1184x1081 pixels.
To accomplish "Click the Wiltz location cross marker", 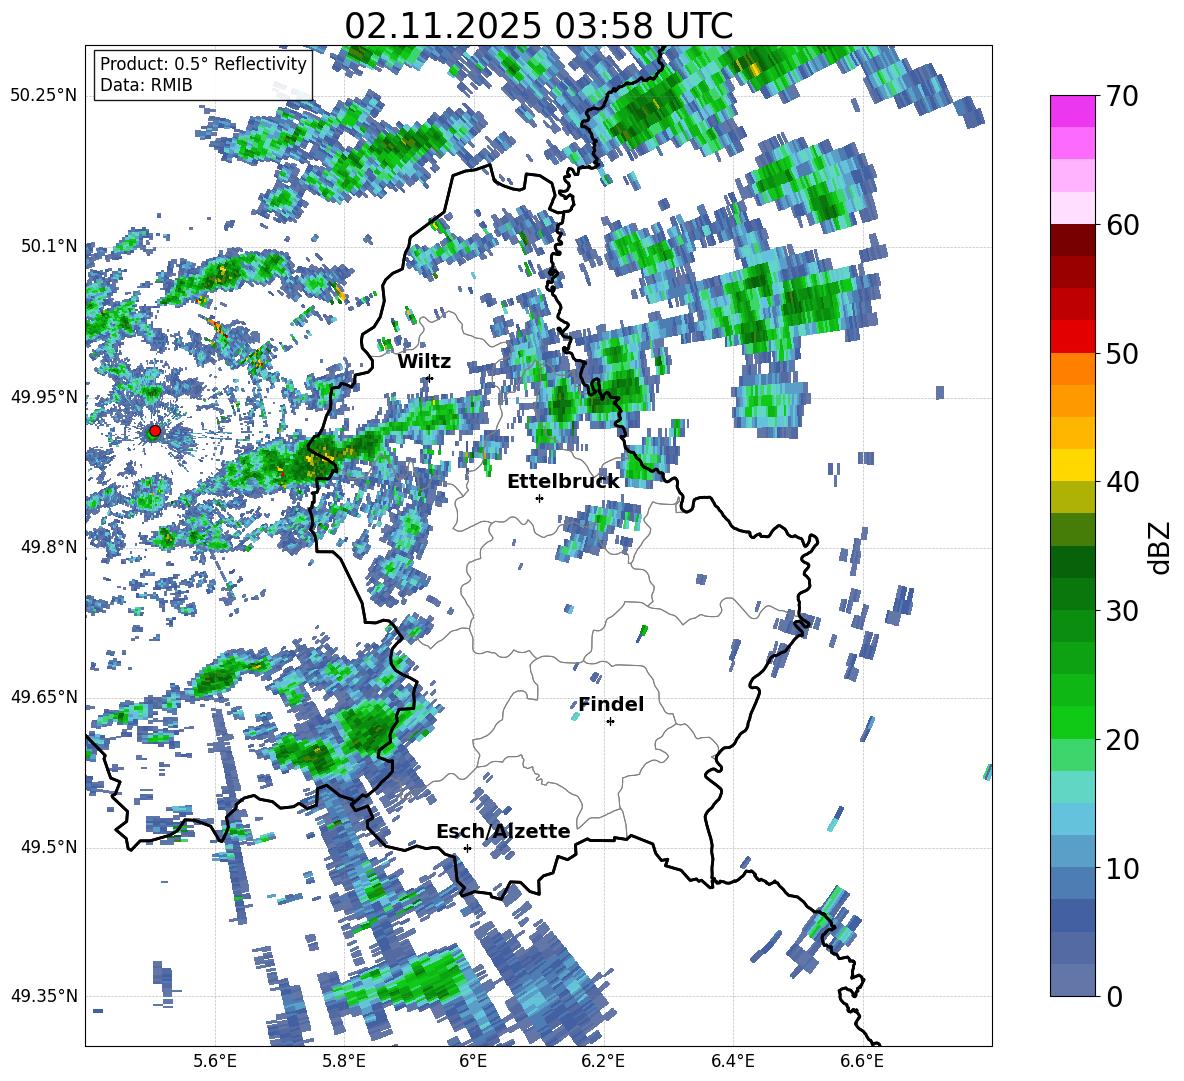I will pos(430,378).
